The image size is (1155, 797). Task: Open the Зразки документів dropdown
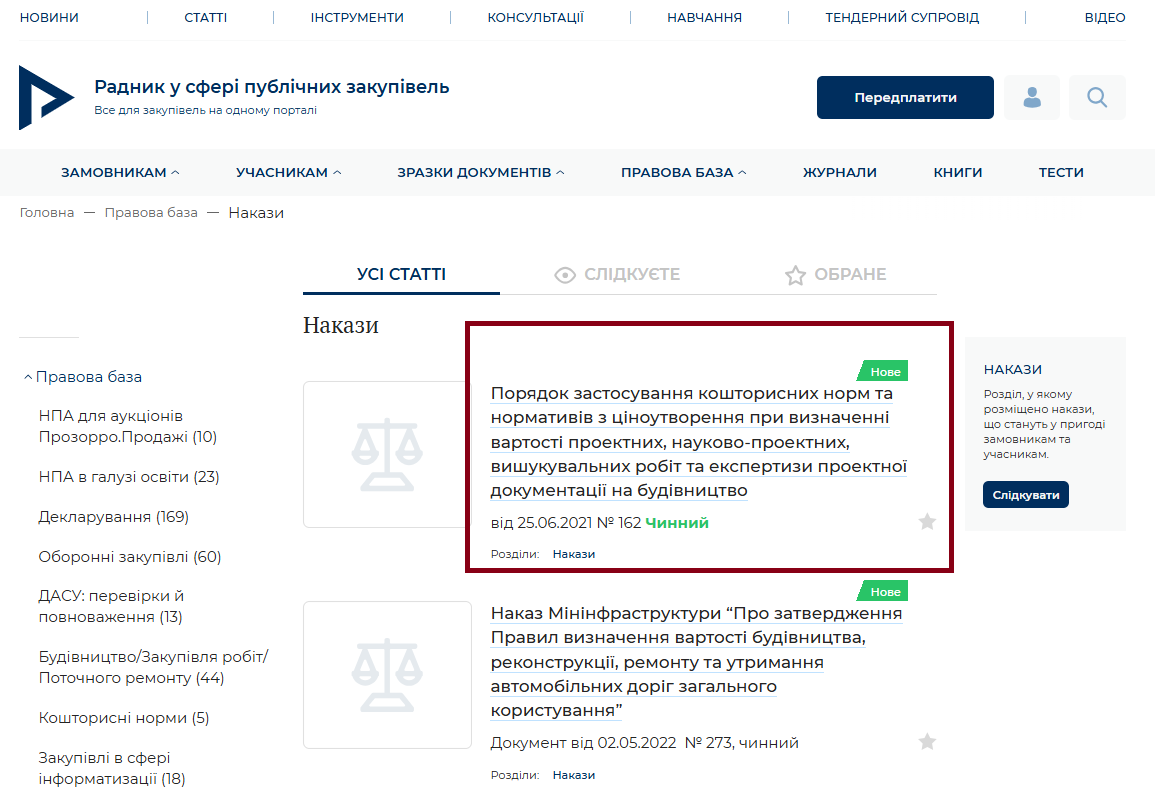tap(480, 172)
